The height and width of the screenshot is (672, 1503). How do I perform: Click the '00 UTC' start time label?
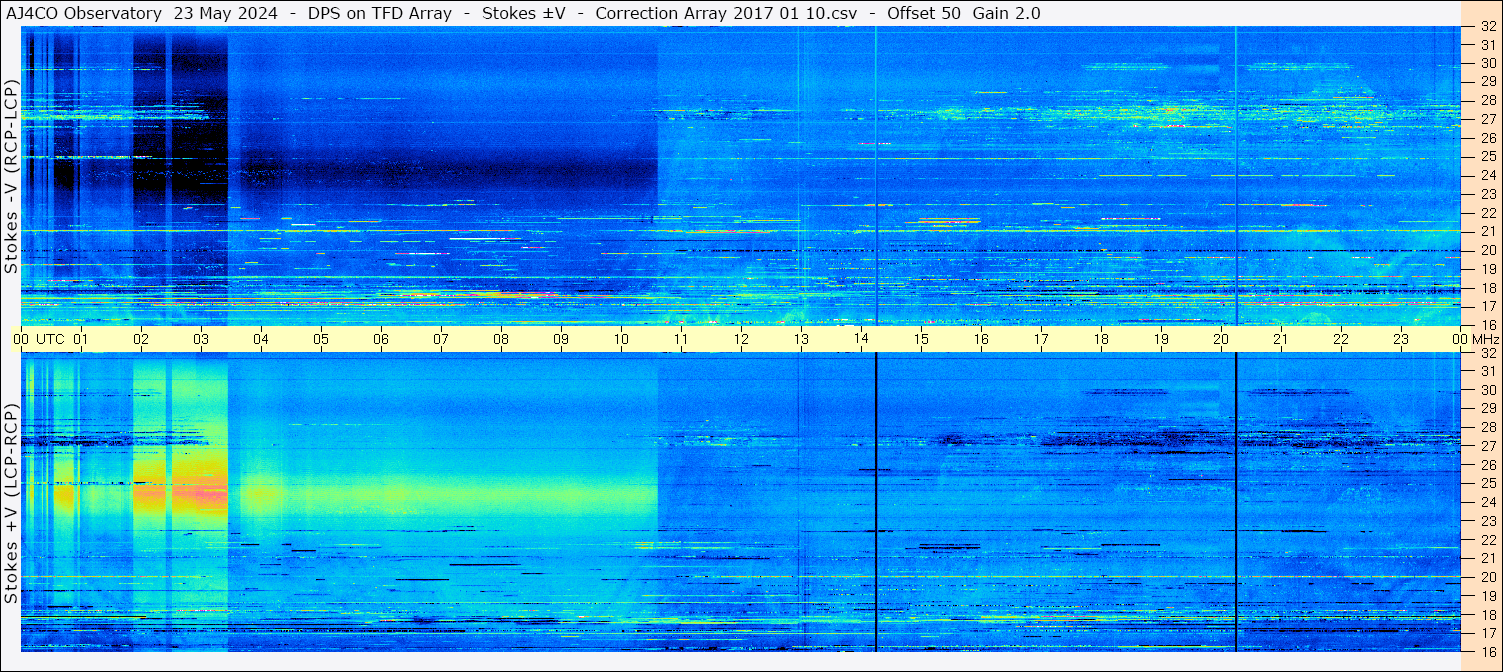click(39, 339)
